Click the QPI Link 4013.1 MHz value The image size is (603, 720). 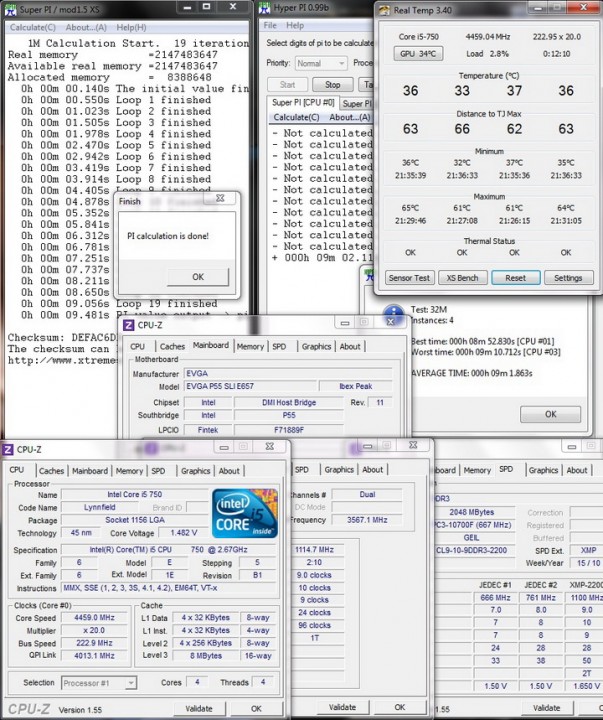coord(94,656)
